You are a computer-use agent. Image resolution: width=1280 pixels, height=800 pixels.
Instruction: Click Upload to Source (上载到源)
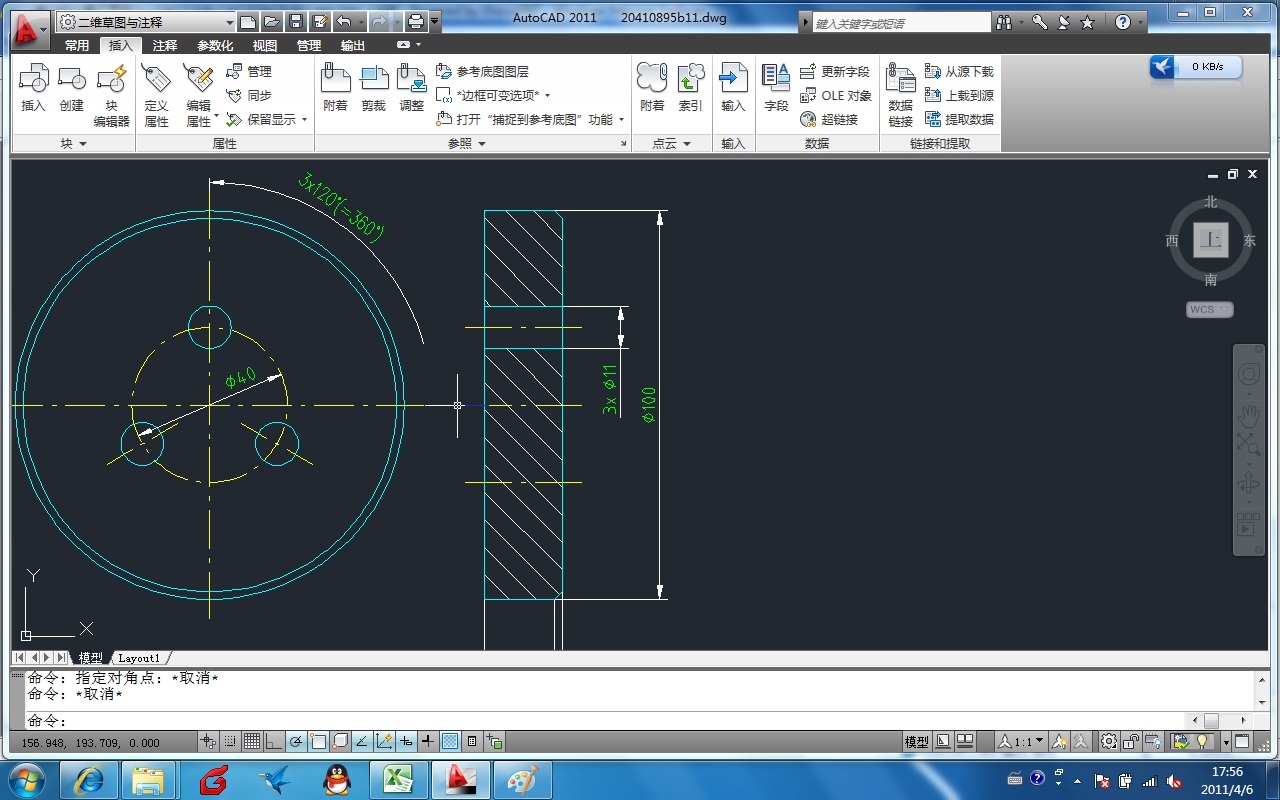pyautogui.click(x=960, y=95)
